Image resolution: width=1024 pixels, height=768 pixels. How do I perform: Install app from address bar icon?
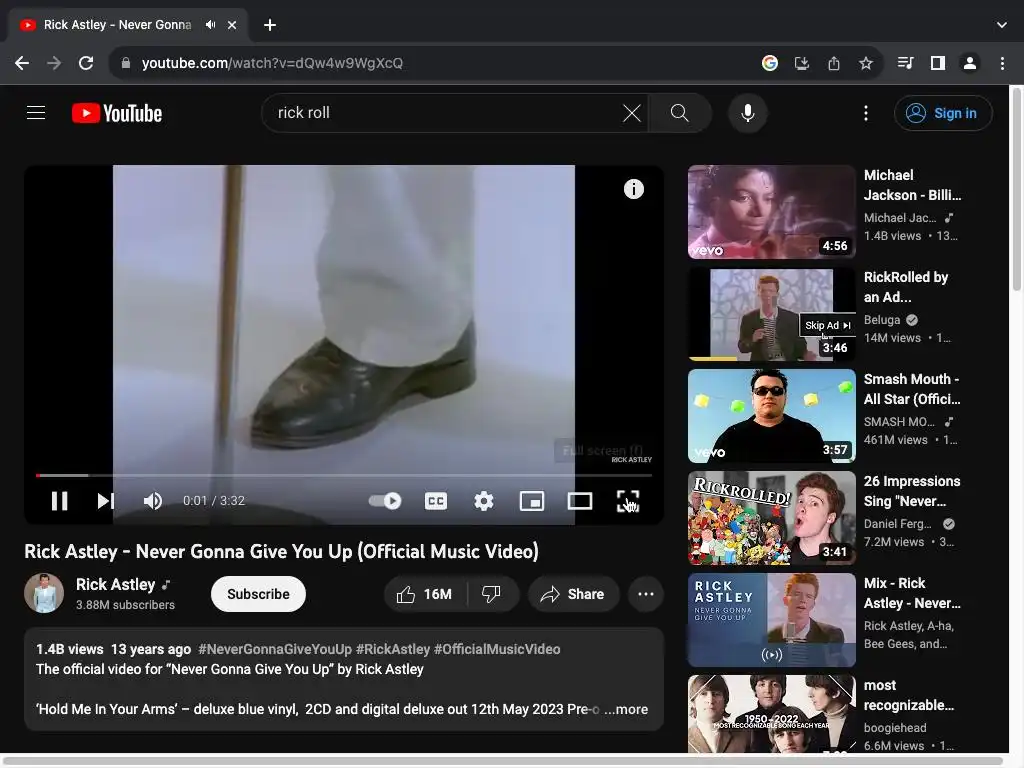click(x=802, y=63)
